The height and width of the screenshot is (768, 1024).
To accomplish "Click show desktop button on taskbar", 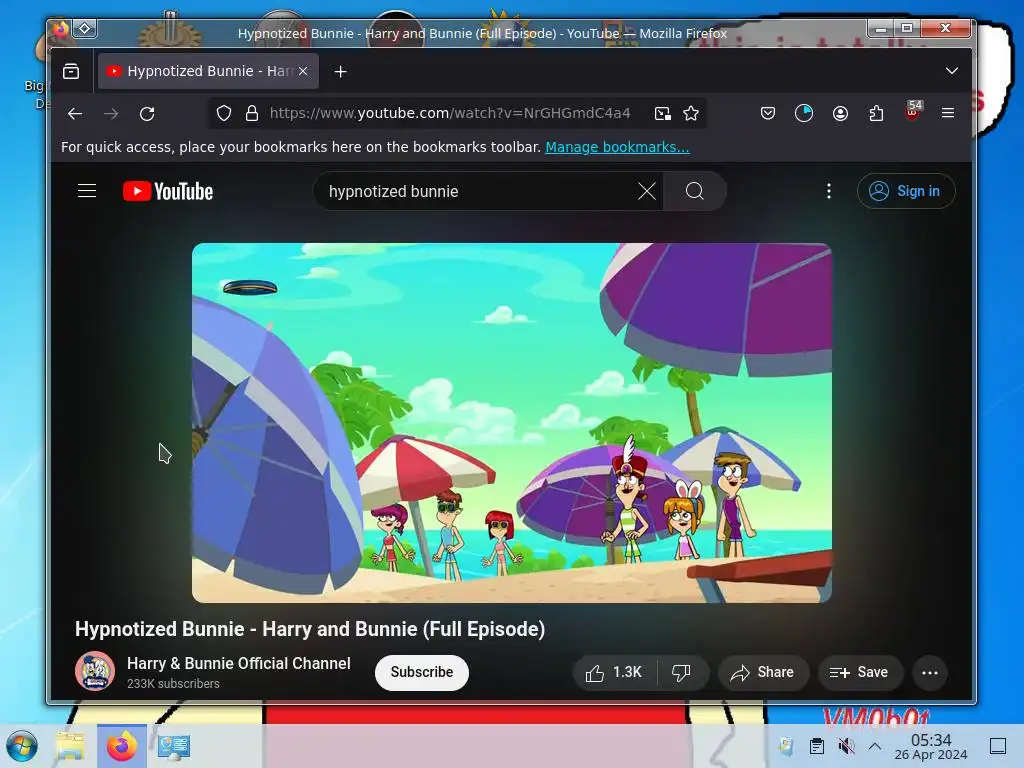I will point(998,746).
